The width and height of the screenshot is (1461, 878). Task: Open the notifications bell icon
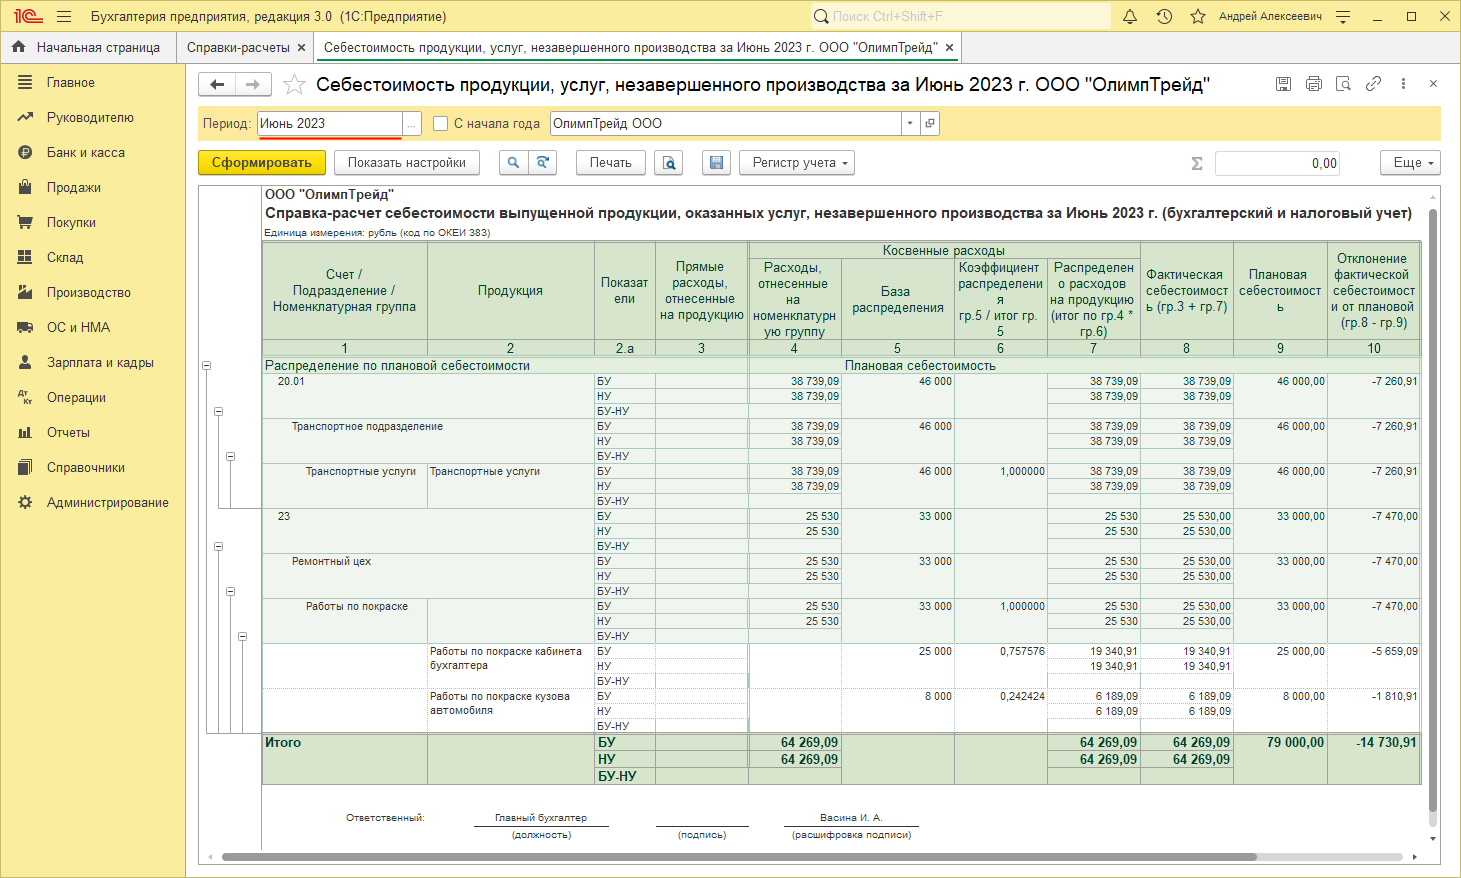[x=1130, y=17]
